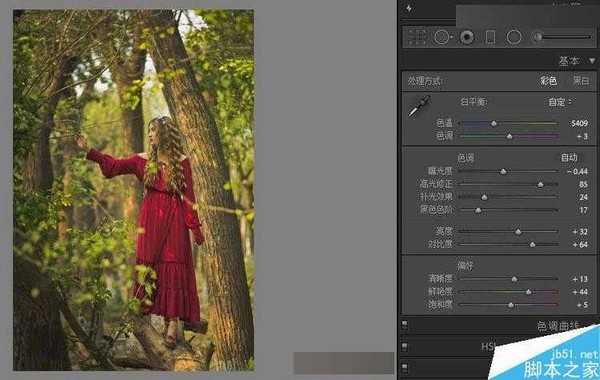
Task: Toggle the tone curve (色调曲线) panel switch
Action: click(x=405, y=325)
